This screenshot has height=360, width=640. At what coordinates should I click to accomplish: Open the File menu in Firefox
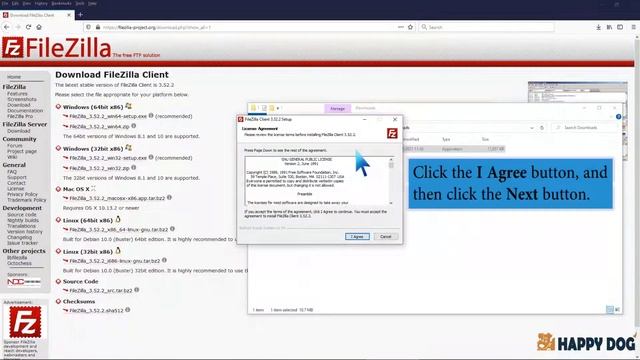5,3
